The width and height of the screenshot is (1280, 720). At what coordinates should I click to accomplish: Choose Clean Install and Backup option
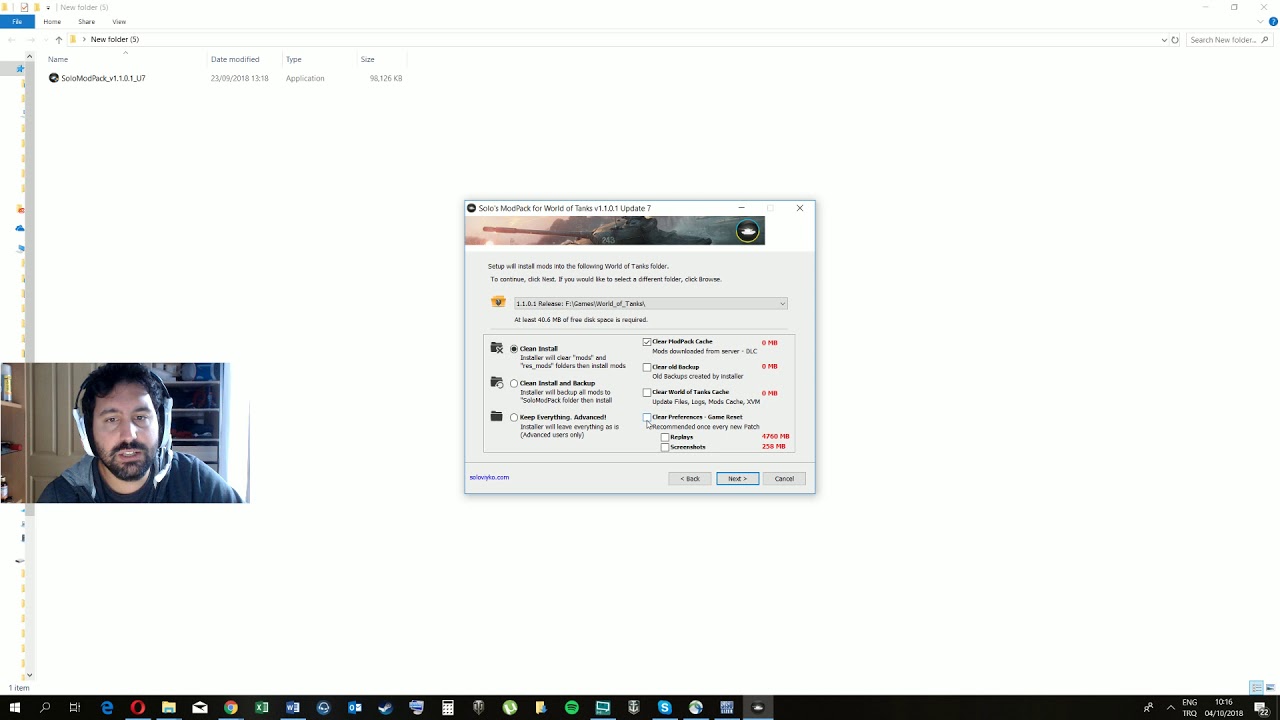click(x=514, y=383)
